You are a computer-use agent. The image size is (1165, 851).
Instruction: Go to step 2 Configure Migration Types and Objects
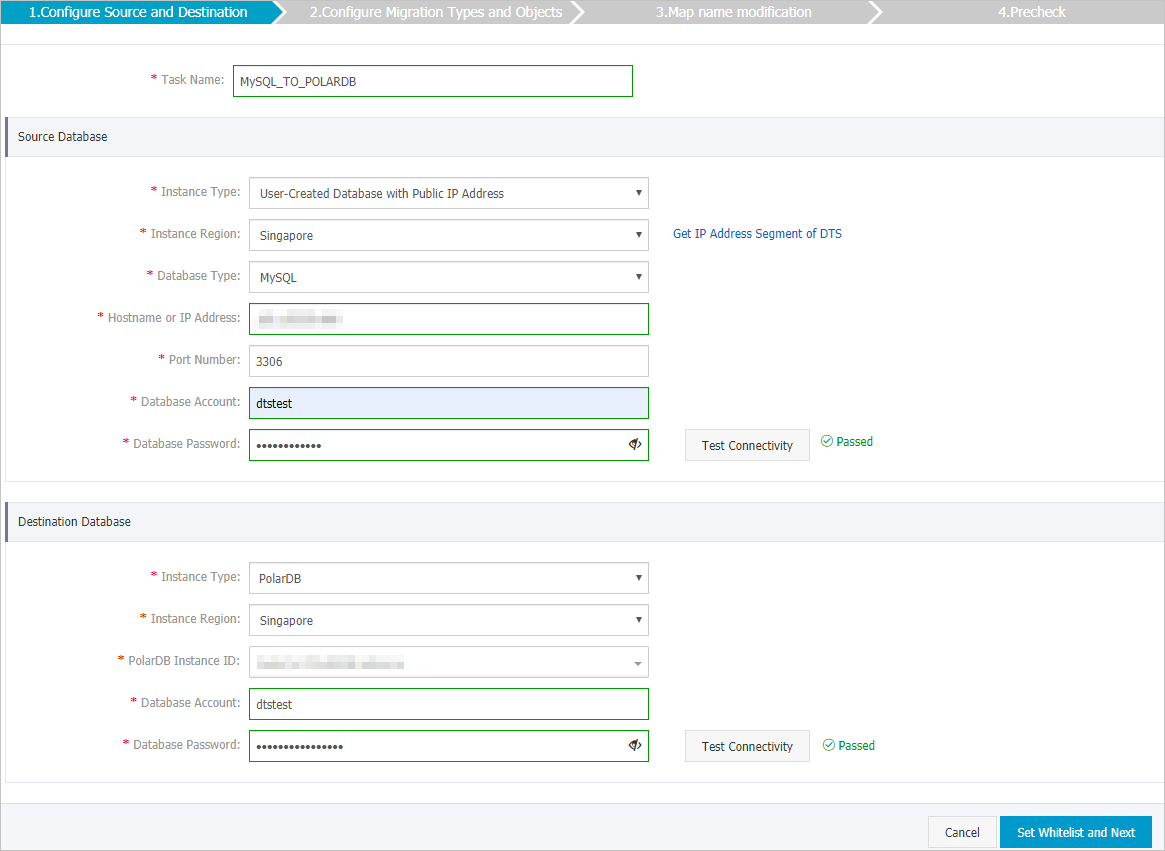(x=435, y=12)
